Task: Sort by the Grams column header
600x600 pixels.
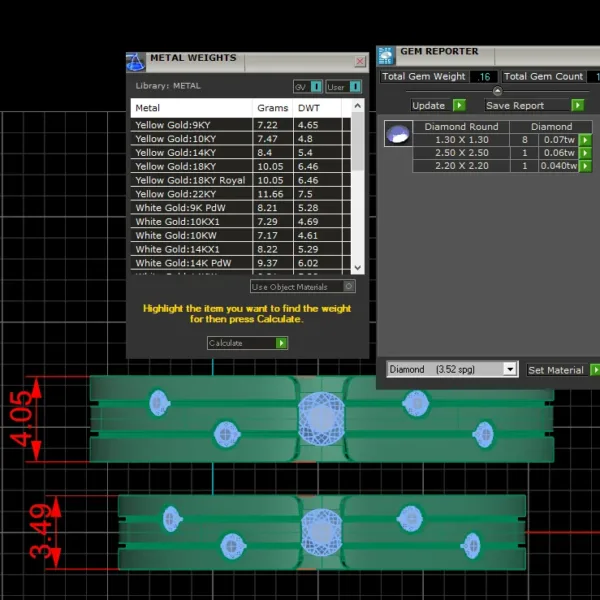Action: point(273,108)
